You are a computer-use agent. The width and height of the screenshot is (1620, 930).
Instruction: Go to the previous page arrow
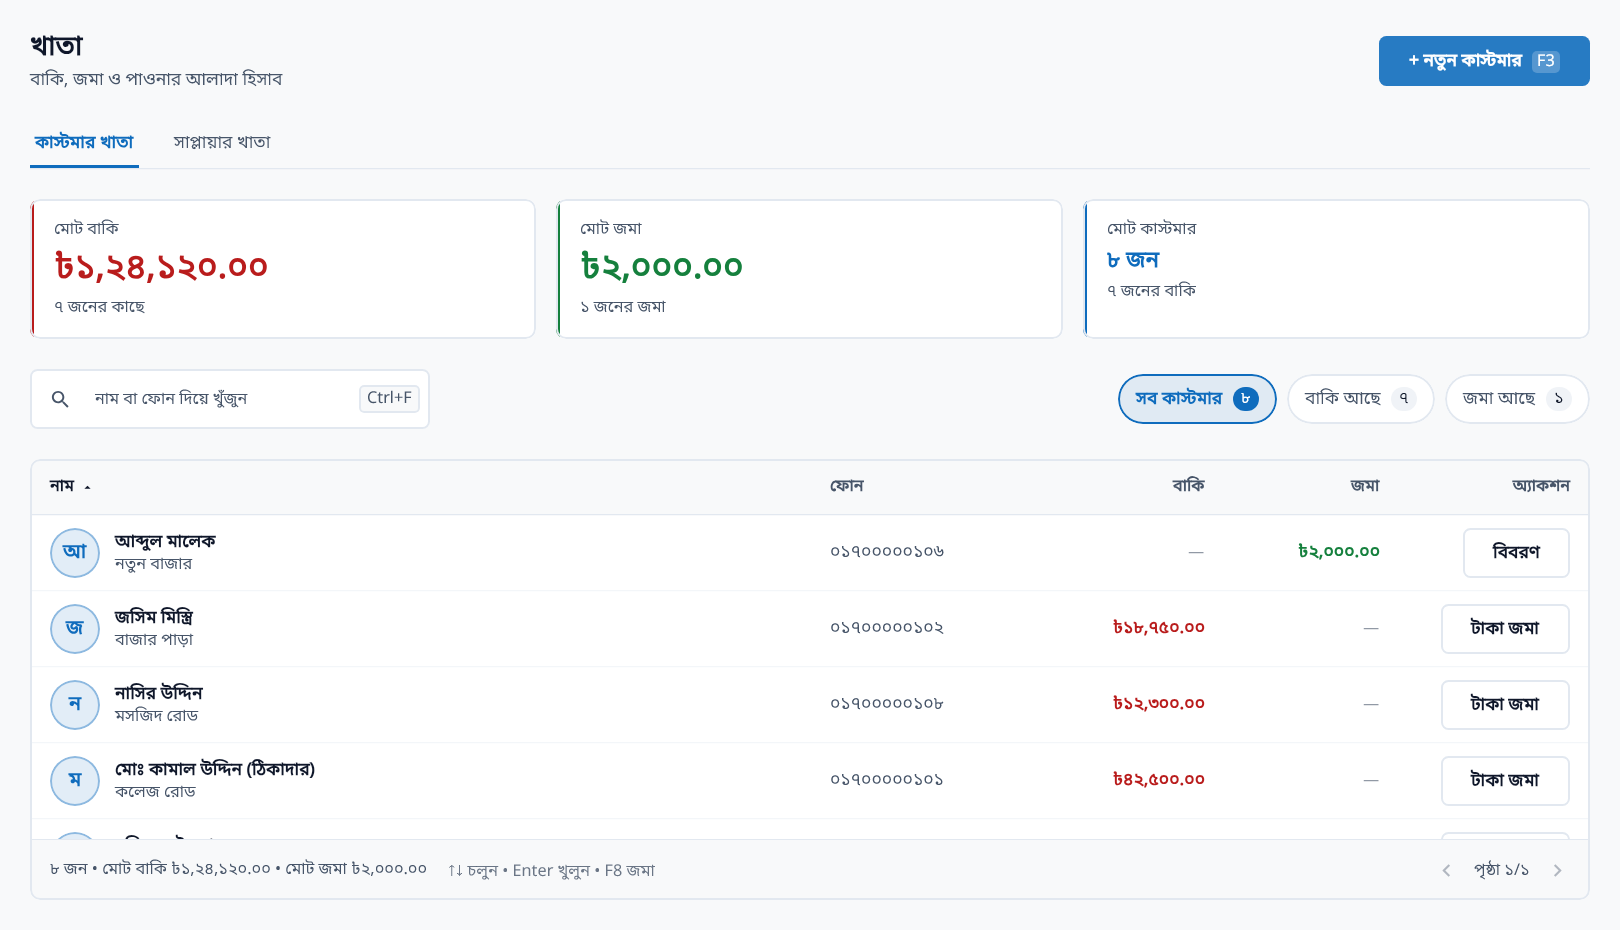tap(1446, 870)
